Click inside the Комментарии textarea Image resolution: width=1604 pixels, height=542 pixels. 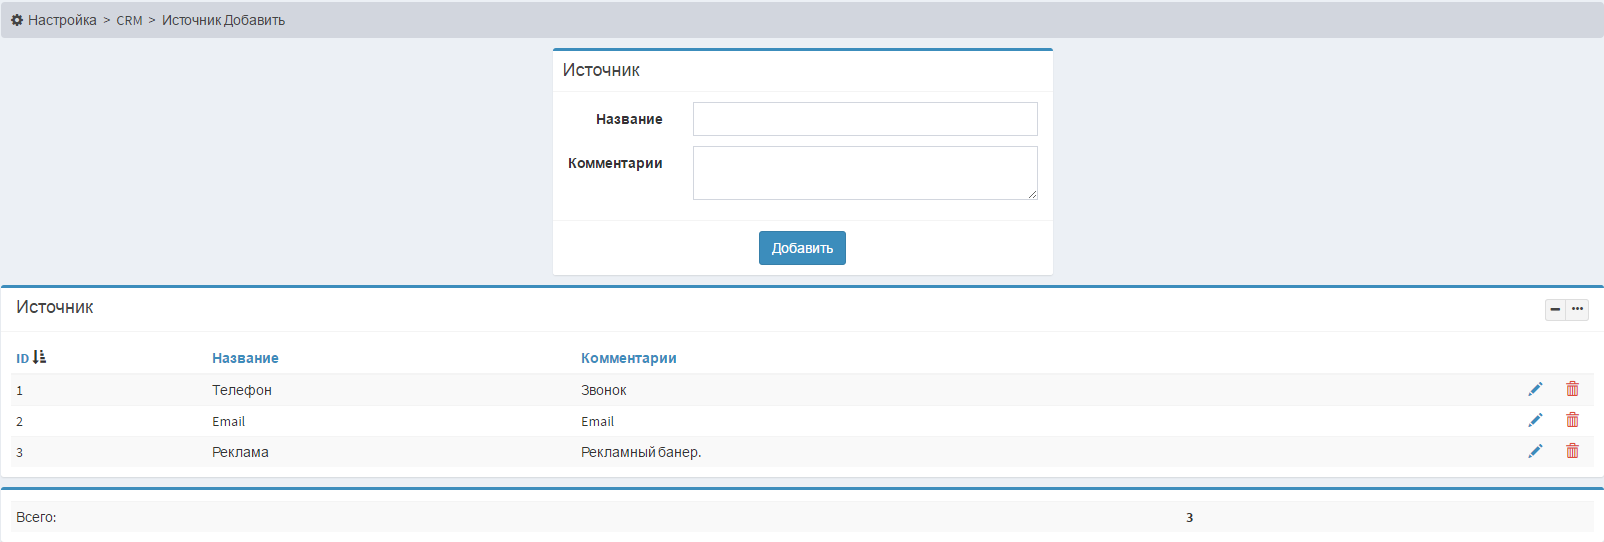coord(865,173)
